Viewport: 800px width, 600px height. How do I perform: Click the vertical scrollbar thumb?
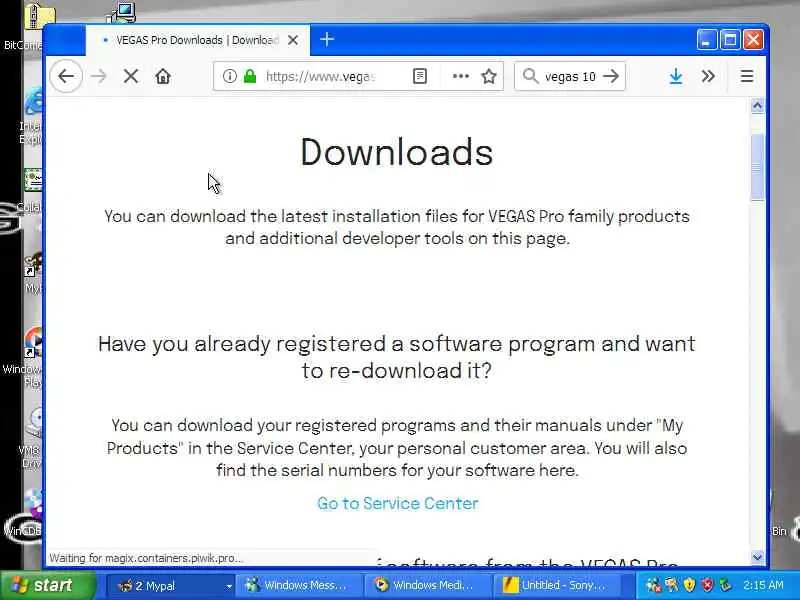[758, 167]
